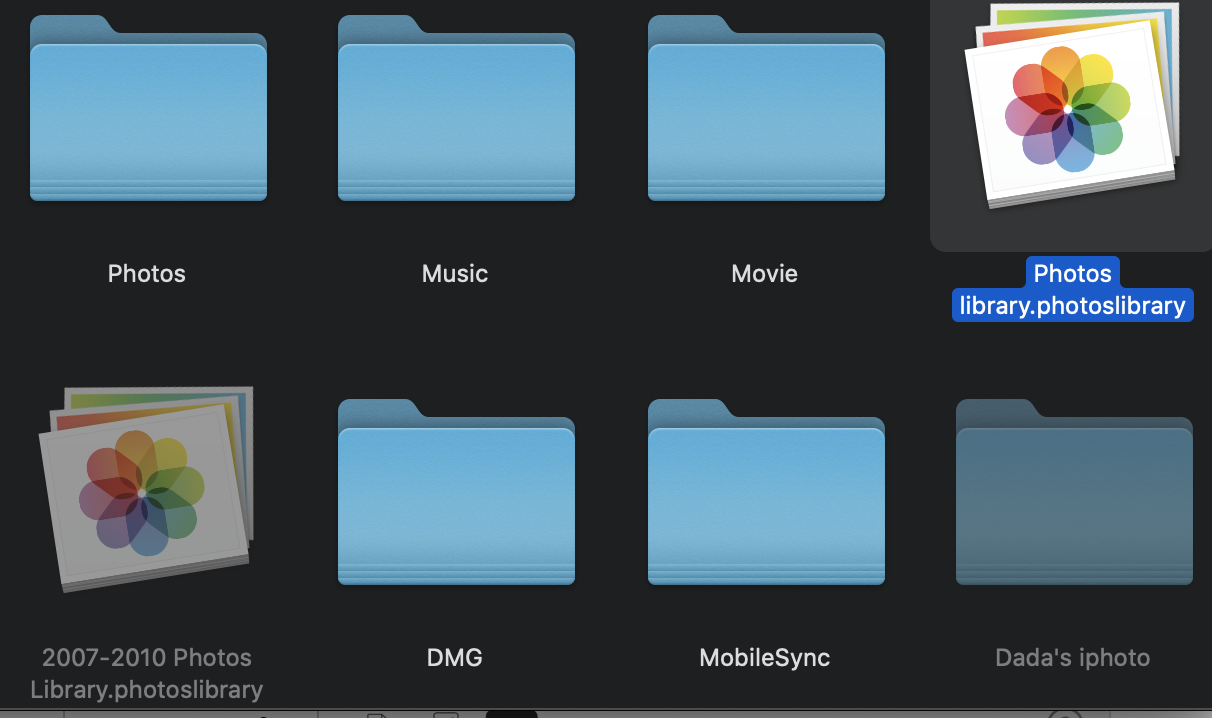Select the dimmed Dada's iphoto folder icon
Screen dimensions: 1212x718
pyautogui.click(x=1074, y=492)
